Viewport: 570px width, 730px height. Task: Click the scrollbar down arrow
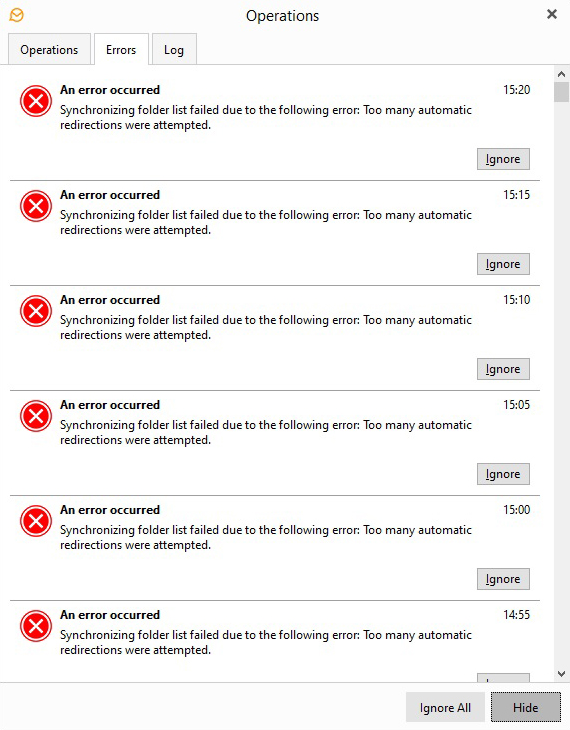pos(562,674)
